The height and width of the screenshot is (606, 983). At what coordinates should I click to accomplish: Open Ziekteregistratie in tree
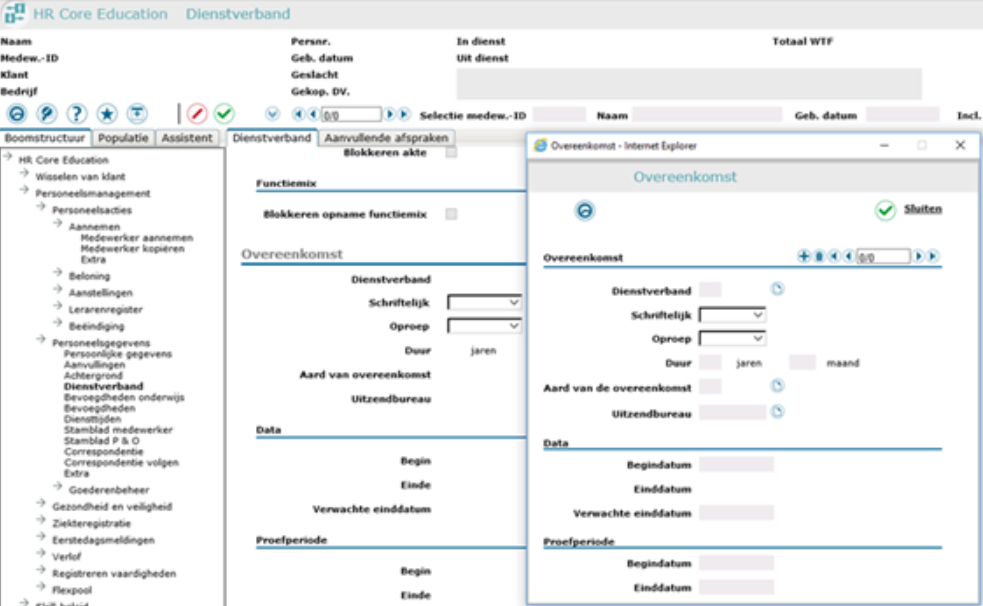[92, 523]
